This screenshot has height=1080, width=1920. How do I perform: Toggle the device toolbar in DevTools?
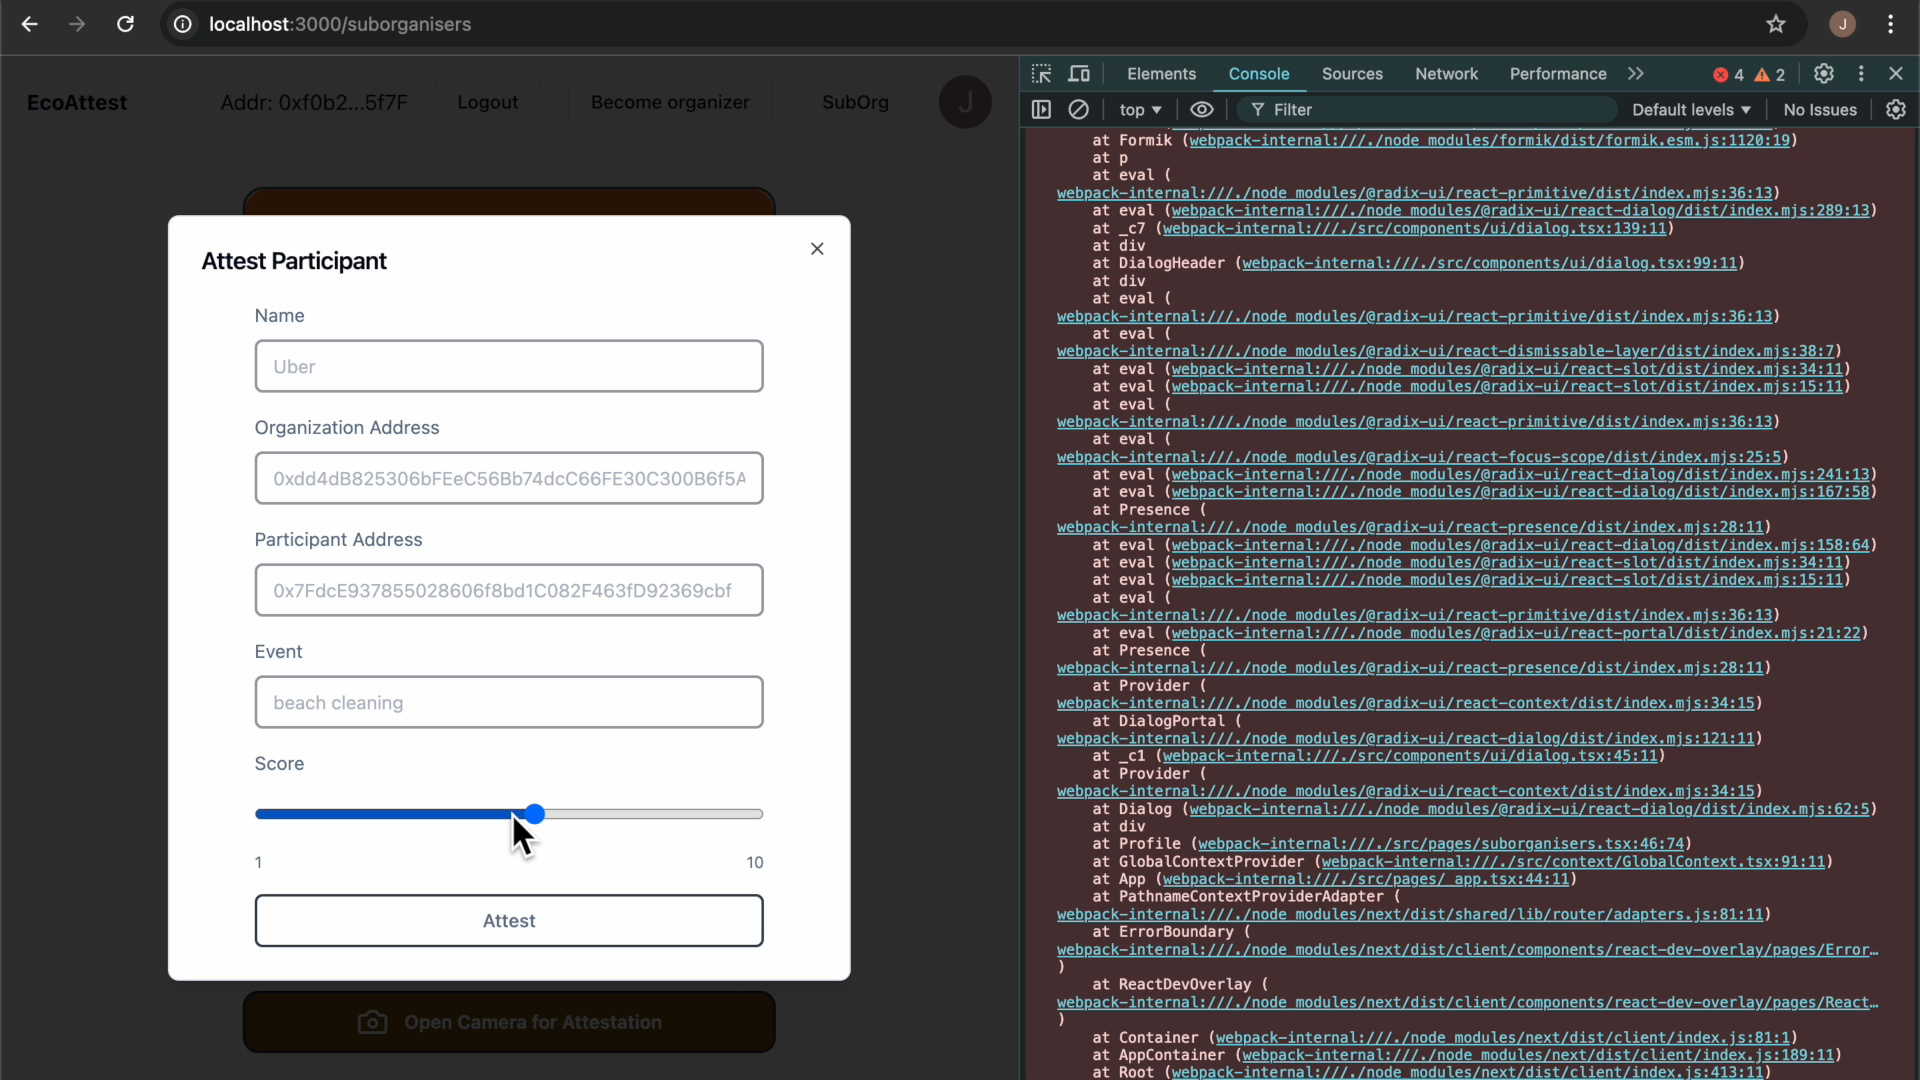coord(1079,74)
